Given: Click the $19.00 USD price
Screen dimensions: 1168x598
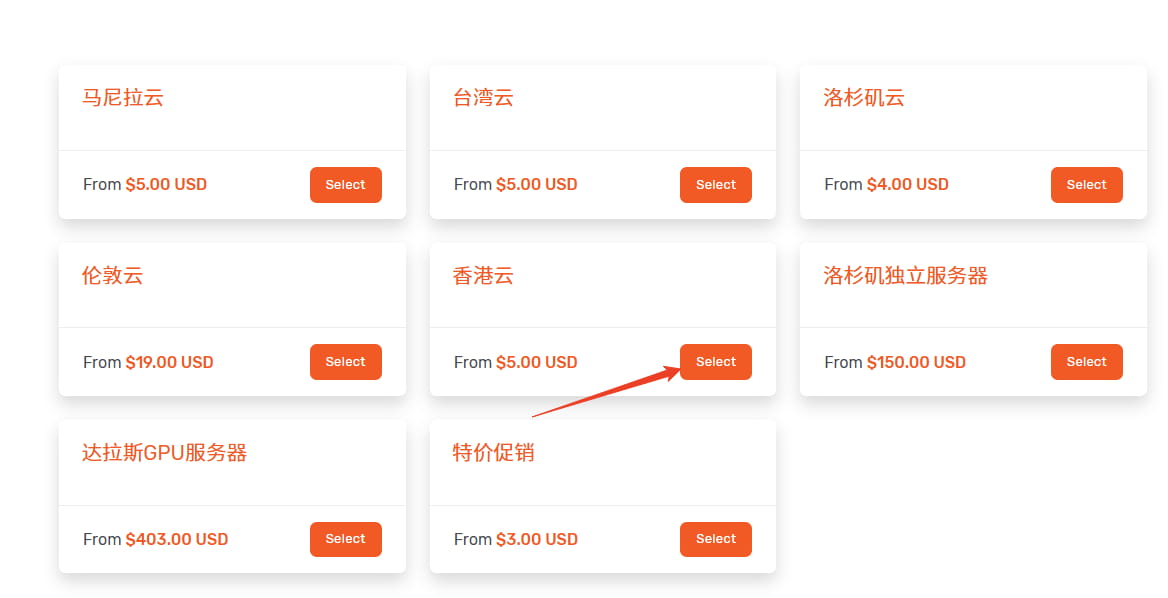Looking at the screenshot, I should pos(169,363).
